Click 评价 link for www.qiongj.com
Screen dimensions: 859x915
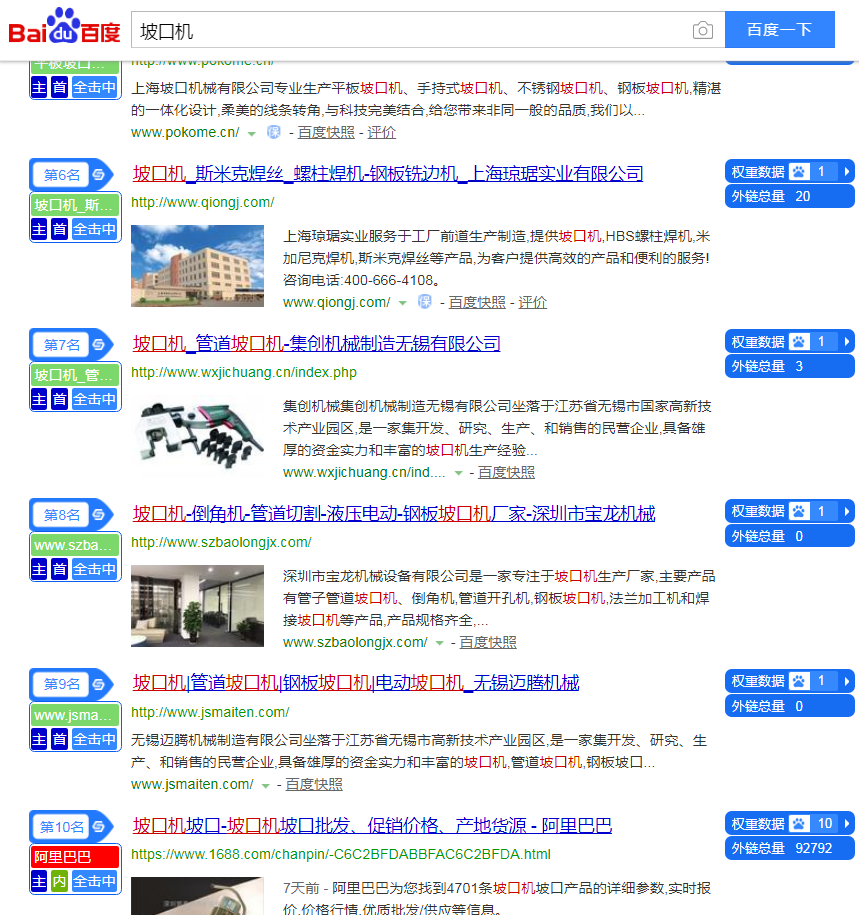pyautogui.click(x=533, y=302)
